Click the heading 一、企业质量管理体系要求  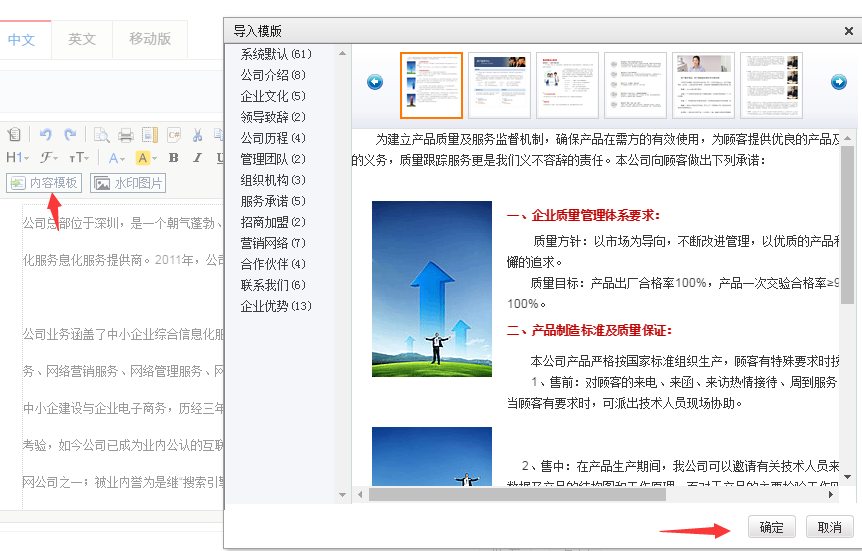coord(583,216)
